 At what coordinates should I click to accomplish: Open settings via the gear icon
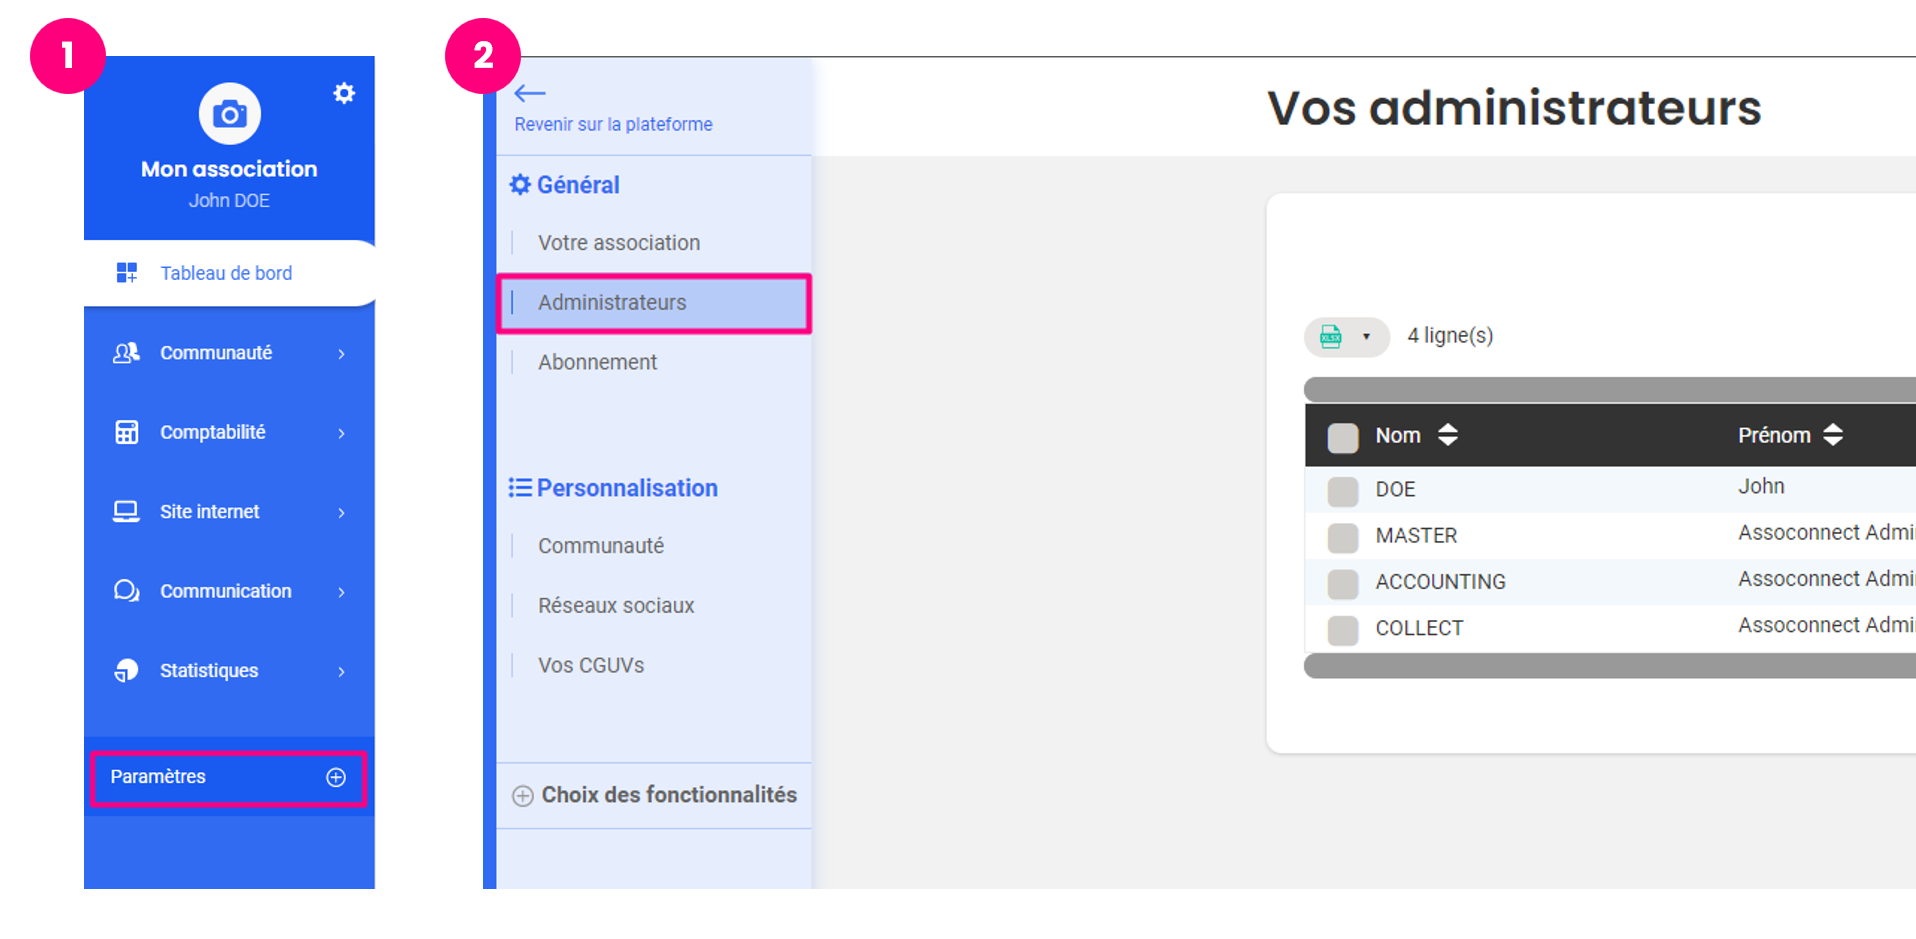point(344,93)
